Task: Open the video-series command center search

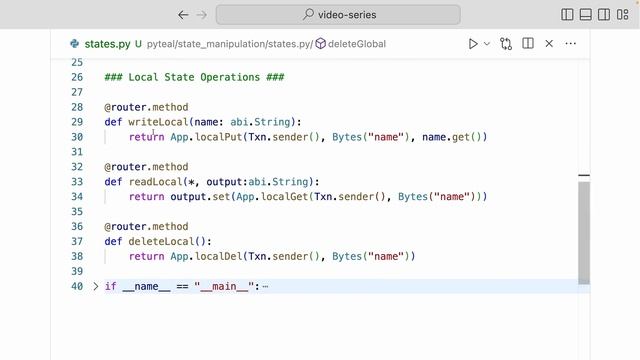Action: click(338, 15)
